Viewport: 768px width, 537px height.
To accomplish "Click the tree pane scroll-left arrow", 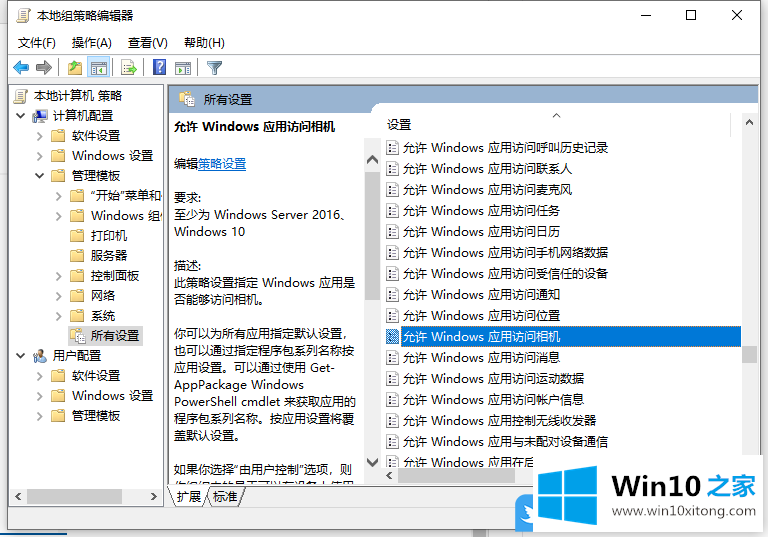I will click(18, 496).
